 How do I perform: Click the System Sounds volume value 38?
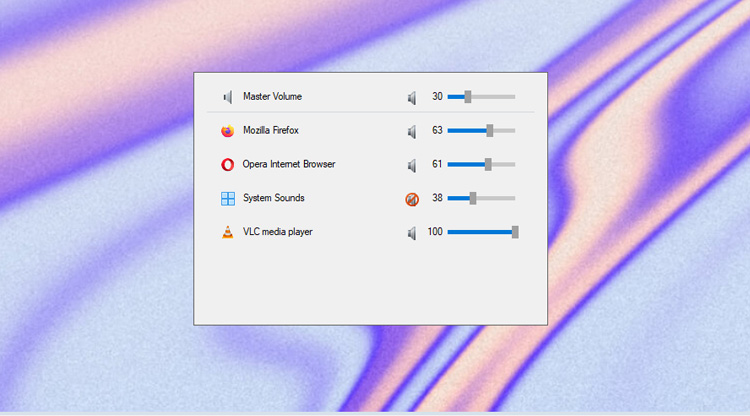click(x=437, y=198)
